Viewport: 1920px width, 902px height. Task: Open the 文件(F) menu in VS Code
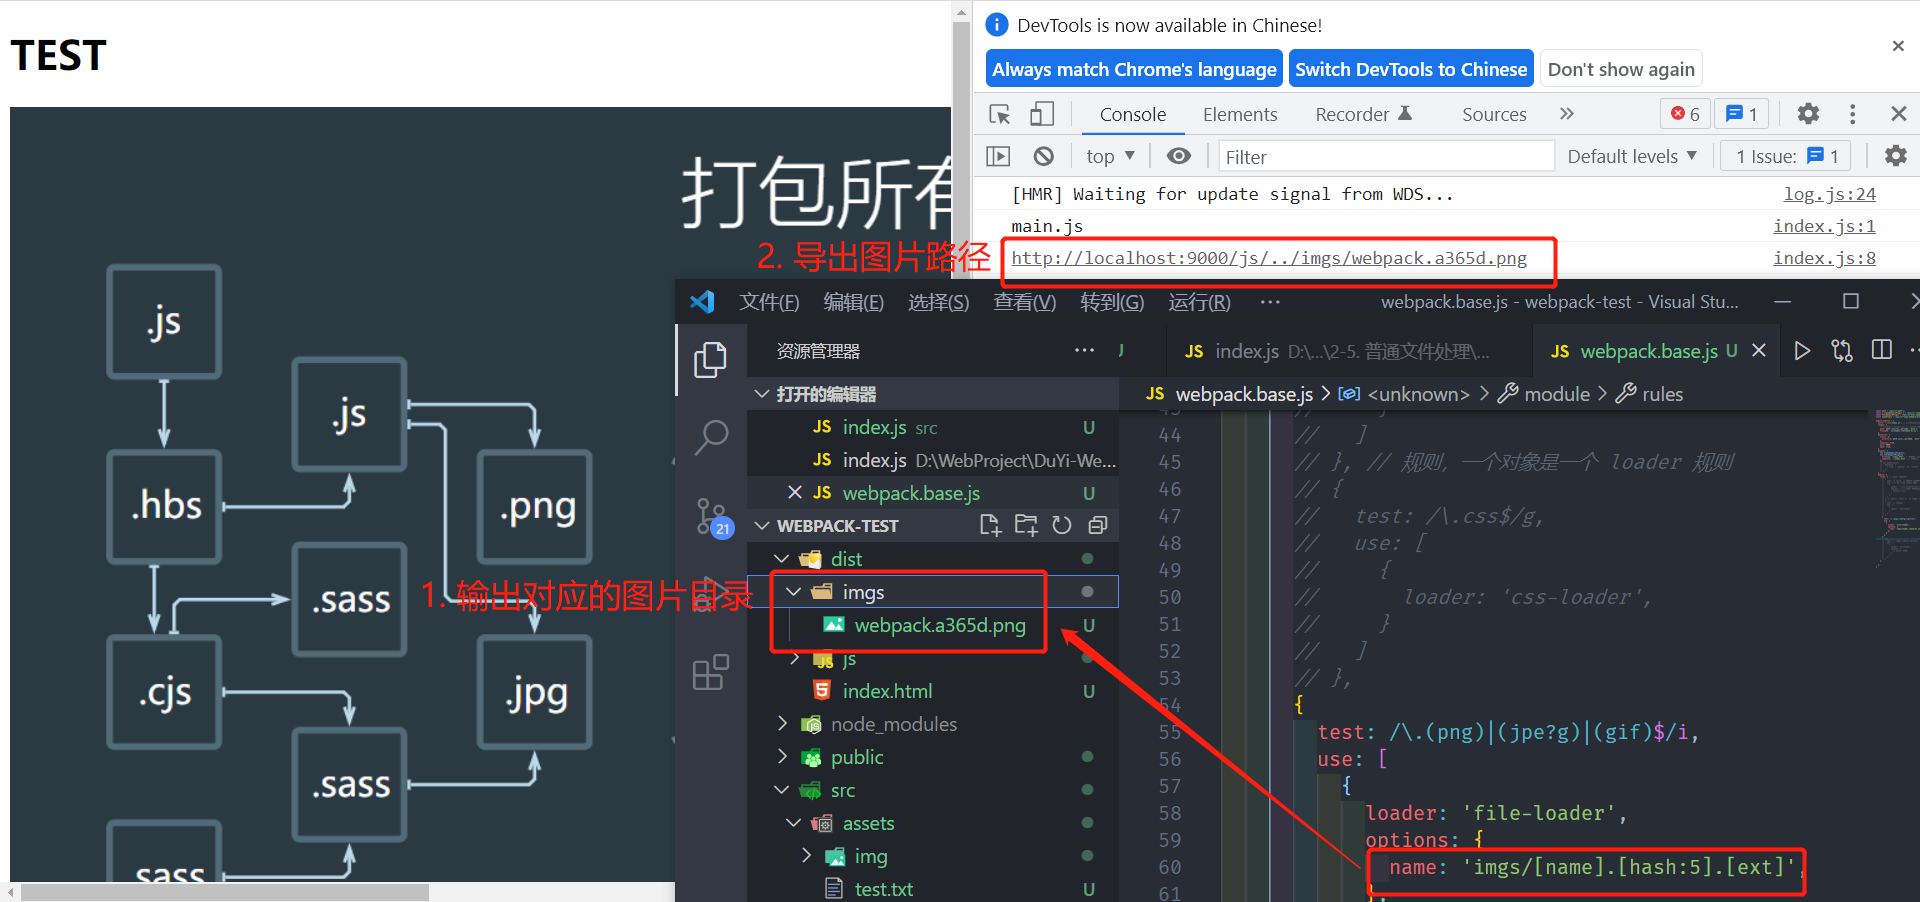[769, 302]
